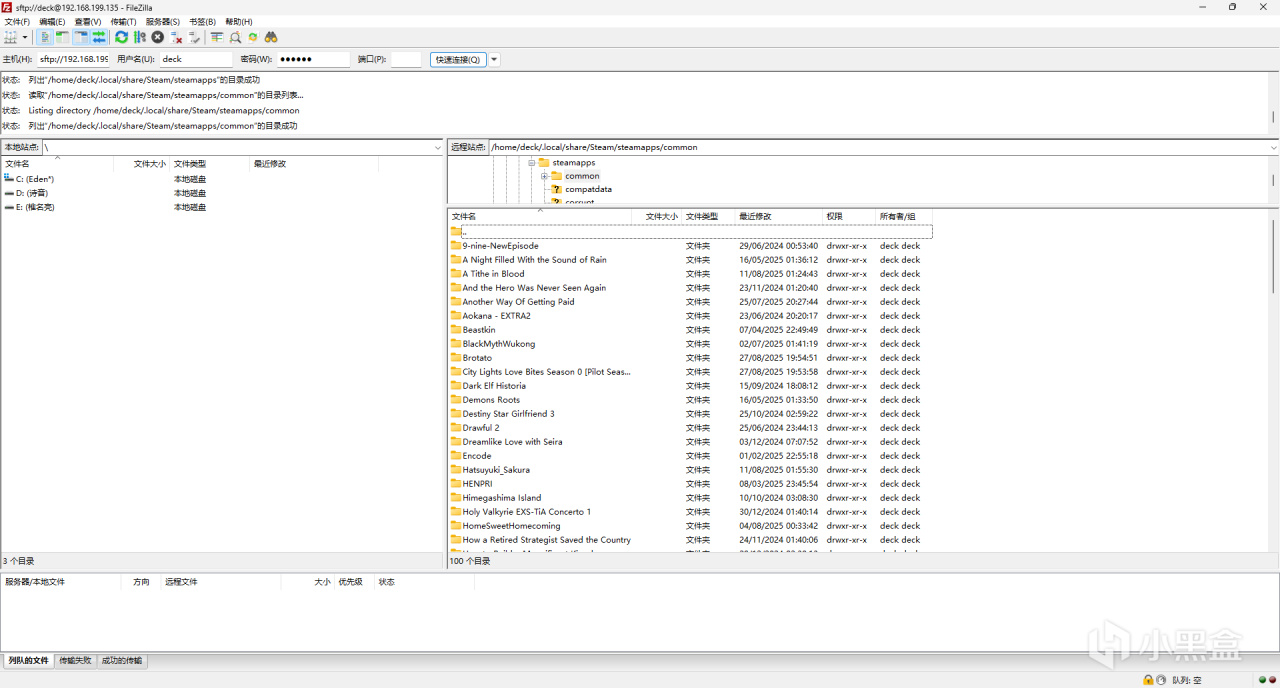1280x688 pixels.
Task: Open the Site Manager icon
Action: [10, 37]
